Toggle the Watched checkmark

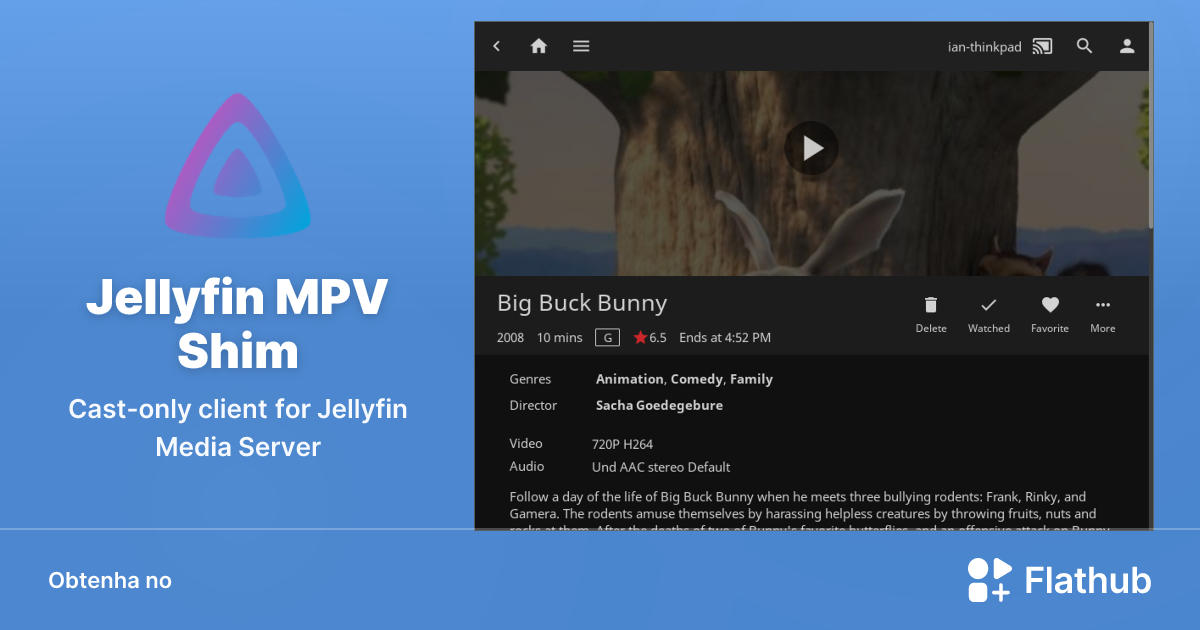point(988,306)
